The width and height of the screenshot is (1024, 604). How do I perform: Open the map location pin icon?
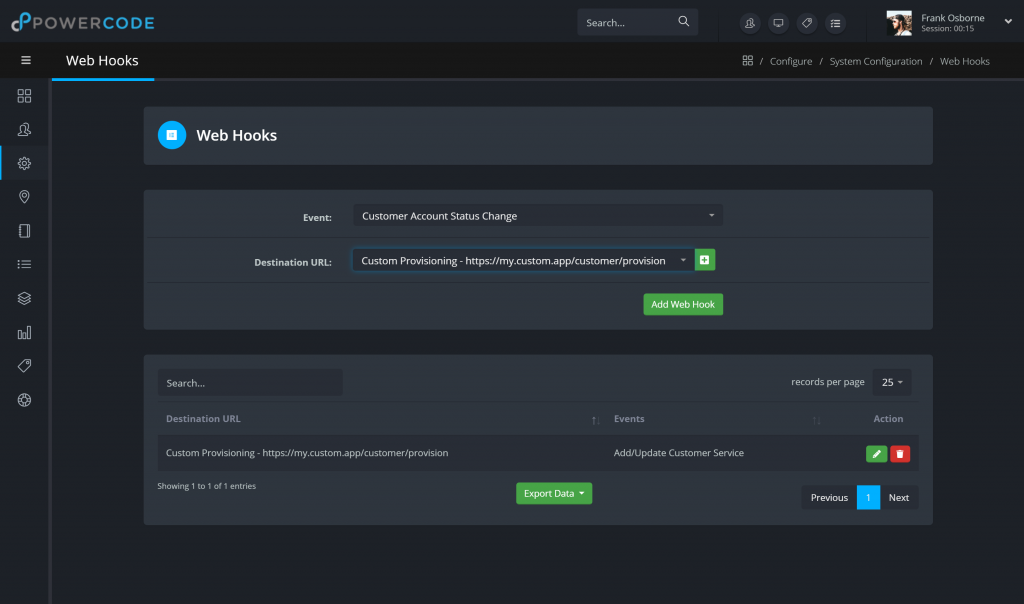coord(24,197)
